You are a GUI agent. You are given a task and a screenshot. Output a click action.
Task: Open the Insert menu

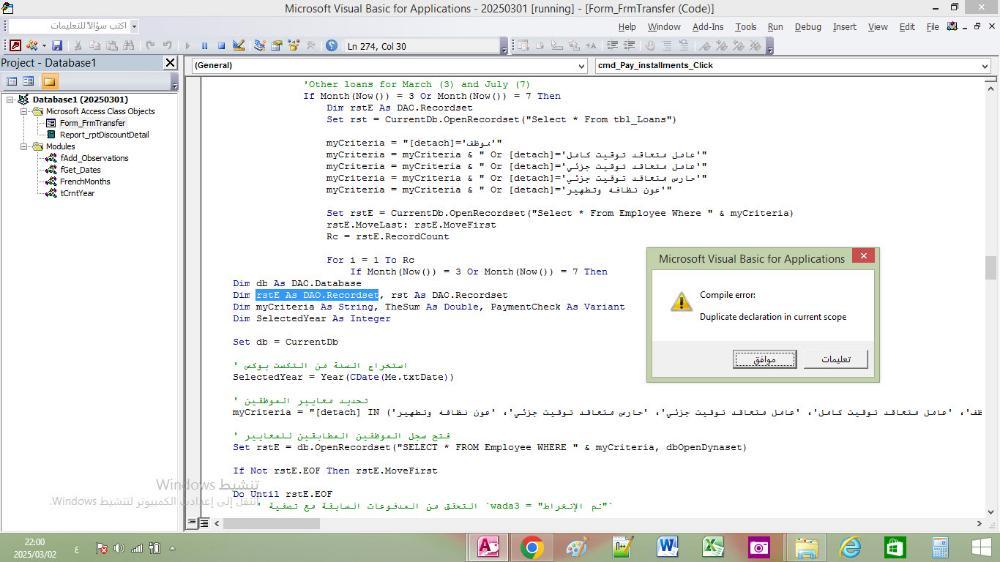(x=844, y=27)
